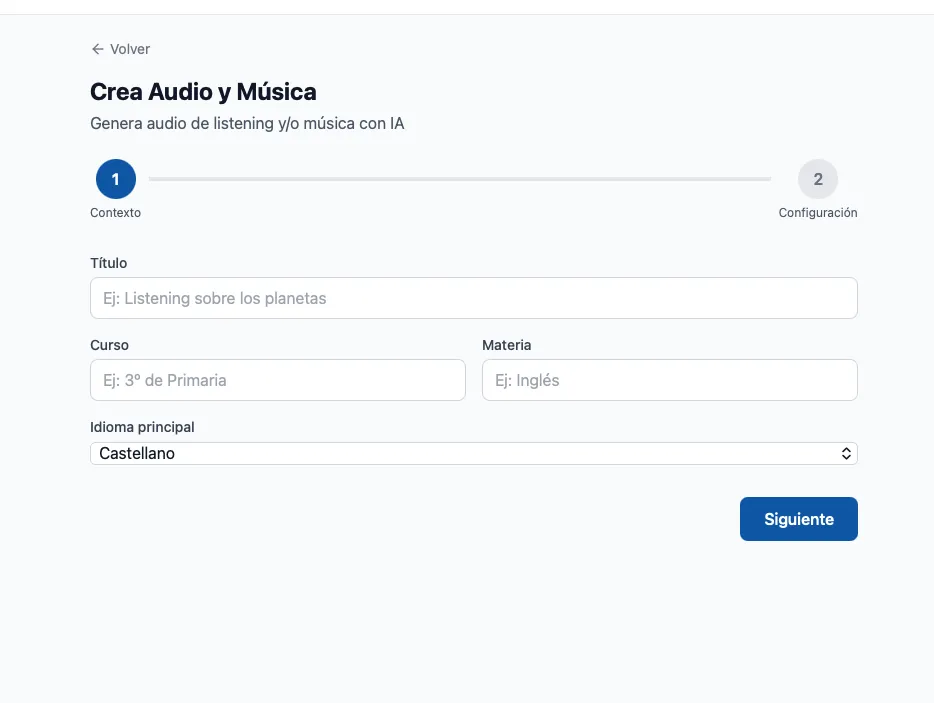Click the Título field label

(x=108, y=263)
